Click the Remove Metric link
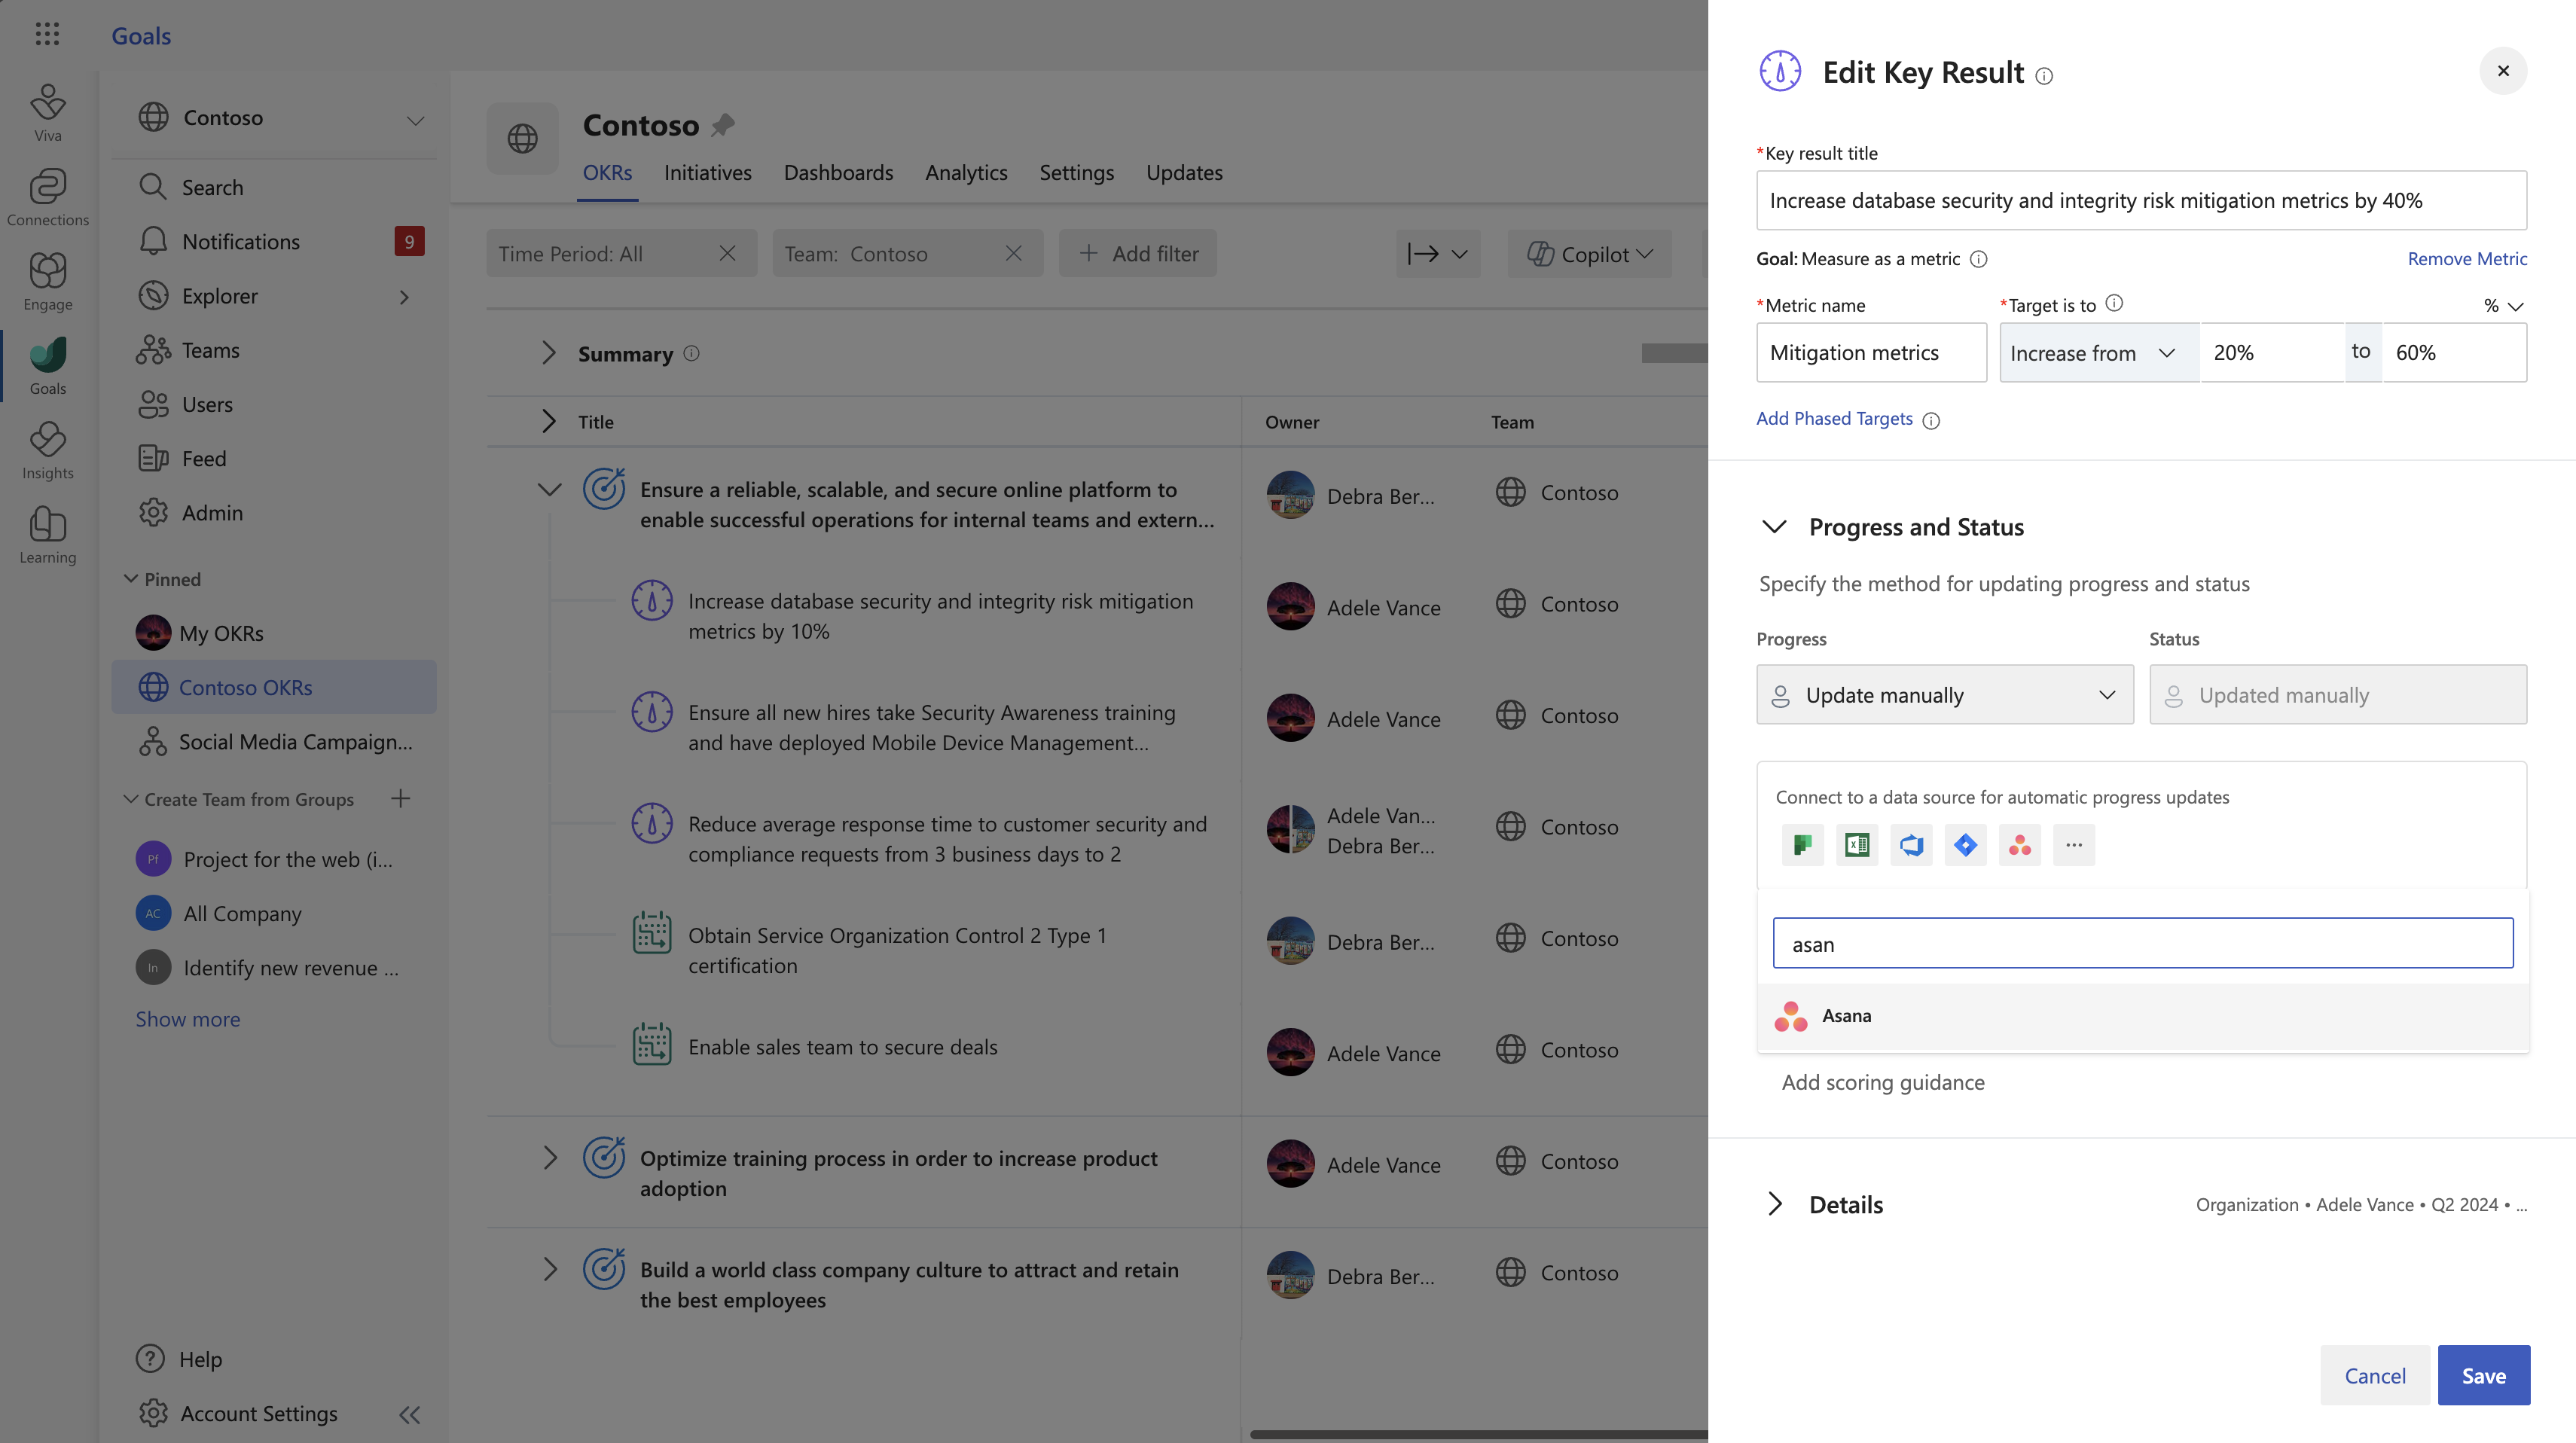 (x=2466, y=259)
